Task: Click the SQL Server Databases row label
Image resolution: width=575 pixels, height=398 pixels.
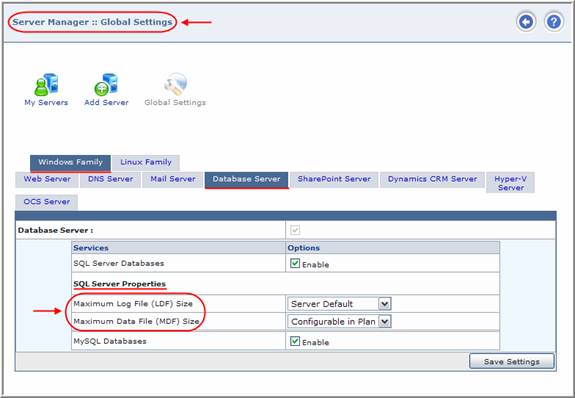Action: pos(118,263)
